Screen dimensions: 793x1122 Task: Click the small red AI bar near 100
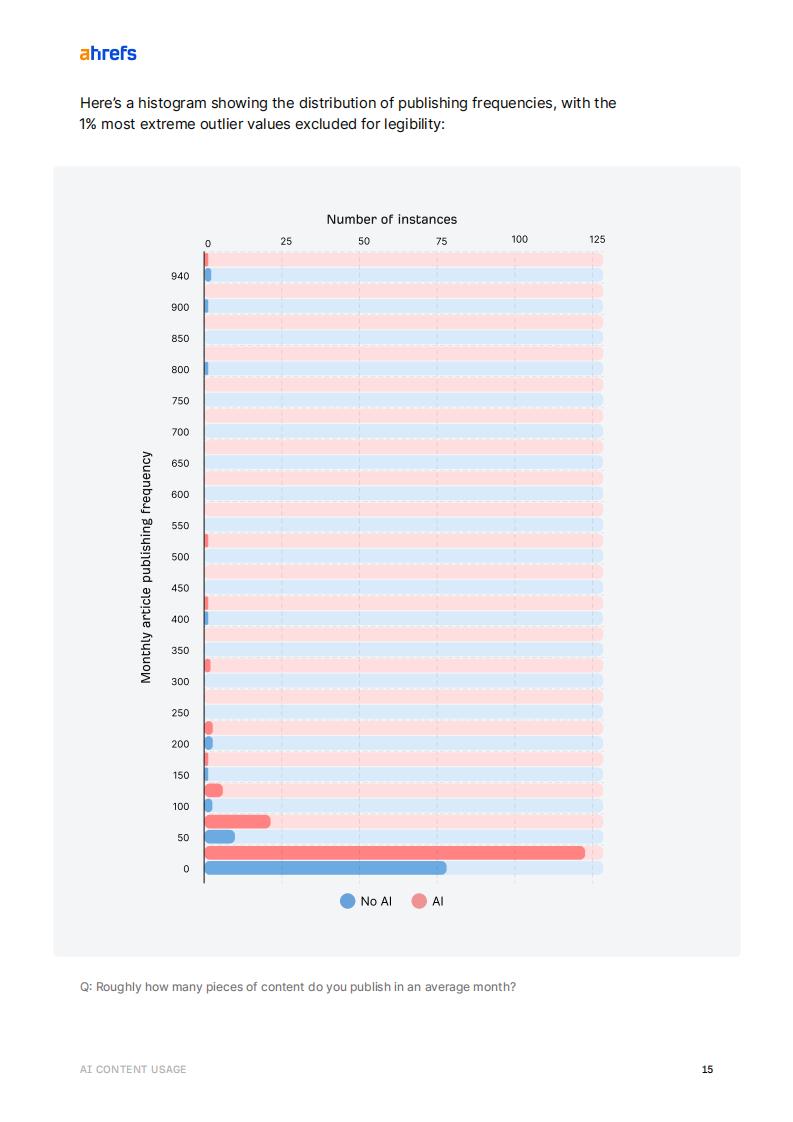tap(213, 790)
